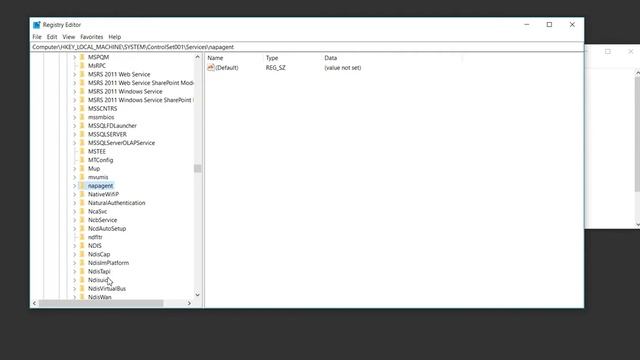Click horizontal scrollbar left arrow
This screenshot has height=360, width=640.
pyautogui.click(x=34, y=303)
